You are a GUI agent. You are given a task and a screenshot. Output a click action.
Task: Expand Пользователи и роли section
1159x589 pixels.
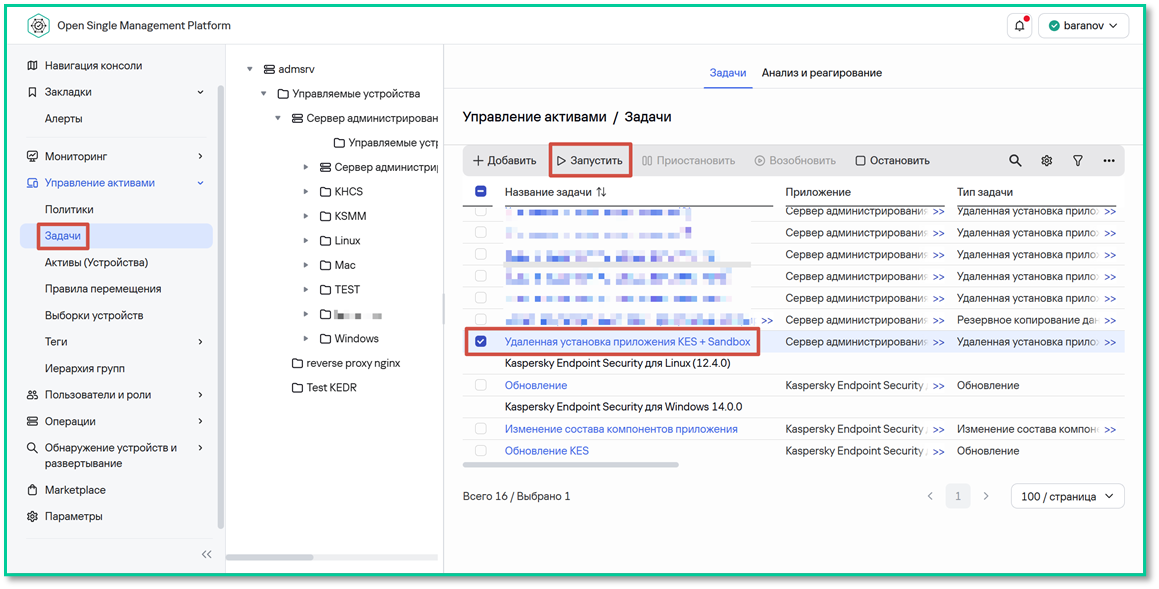coord(200,395)
